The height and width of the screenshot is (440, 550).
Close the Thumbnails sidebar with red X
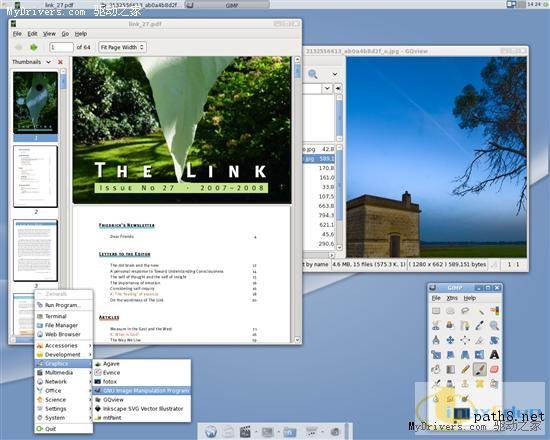pyautogui.click(x=60, y=62)
